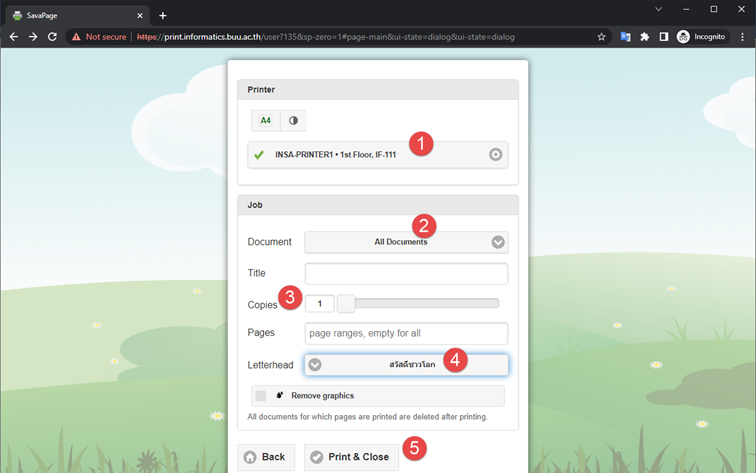Go back using the Back button
Image resolution: width=756 pixels, height=473 pixels.
(266, 457)
